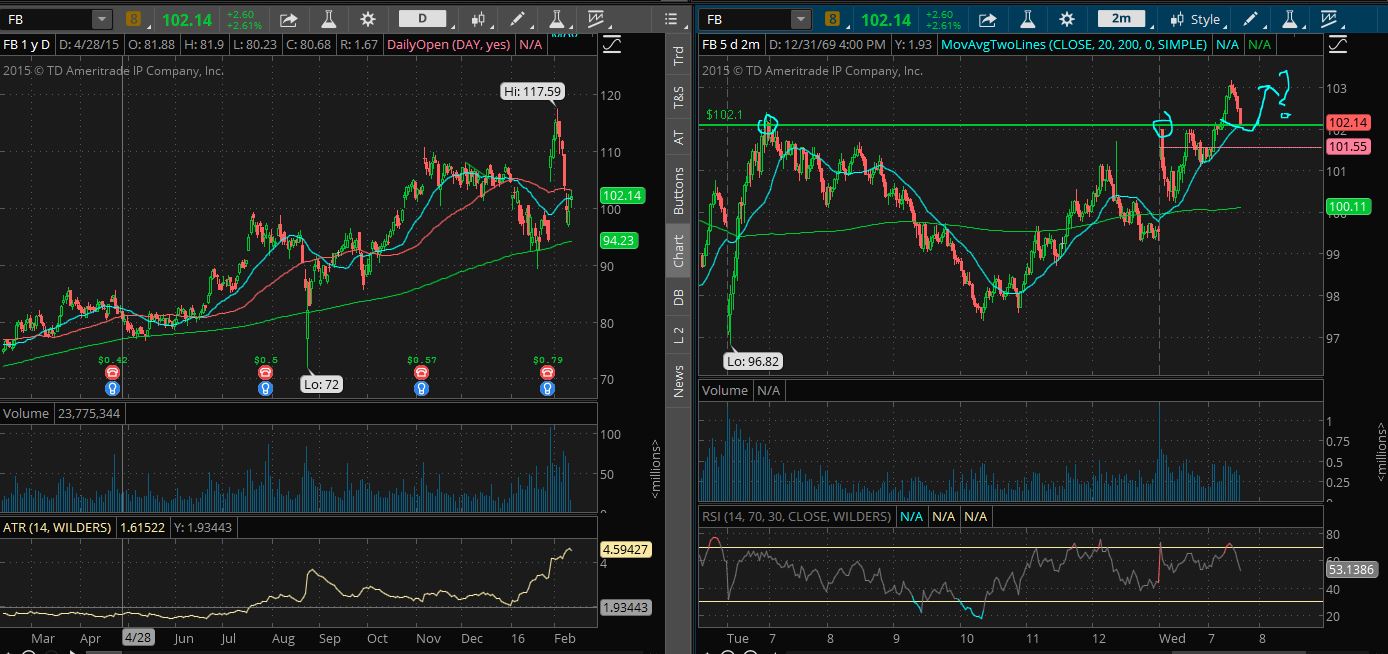
Task: Click the Lo: 96.82 price bubble
Action: 753,362
